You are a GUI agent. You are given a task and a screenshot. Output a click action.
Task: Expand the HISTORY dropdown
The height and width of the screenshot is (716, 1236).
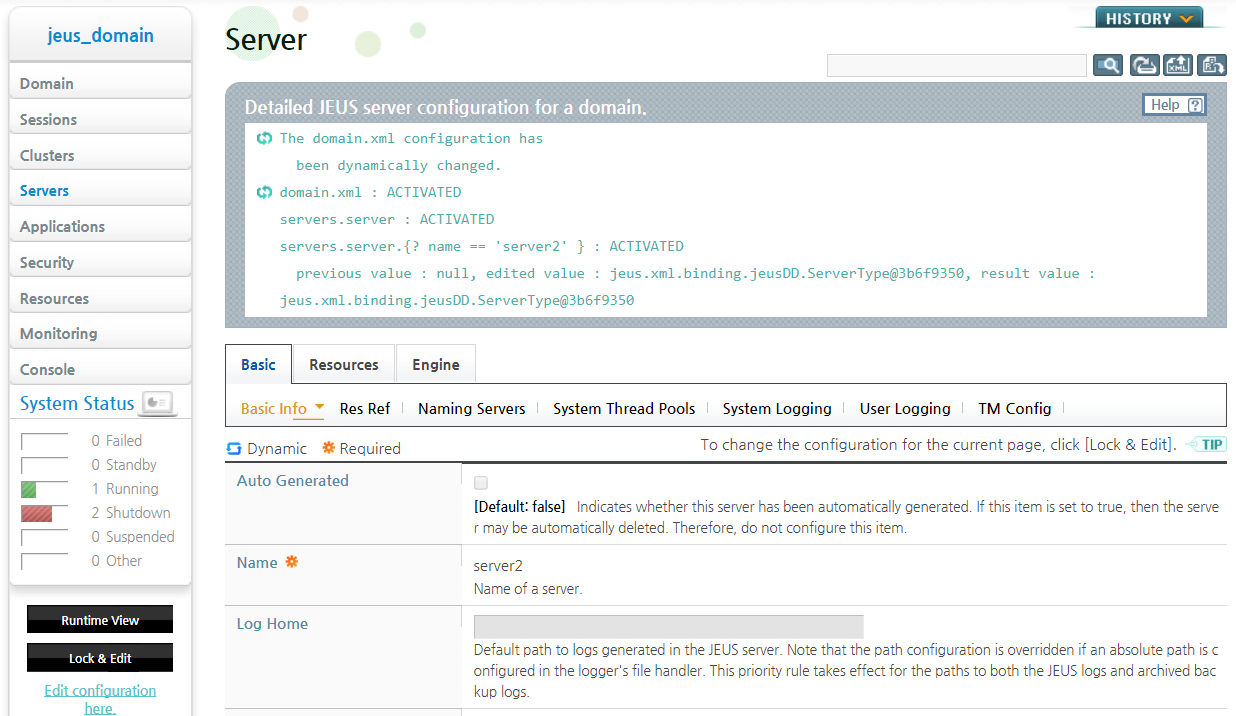coord(1149,18)
